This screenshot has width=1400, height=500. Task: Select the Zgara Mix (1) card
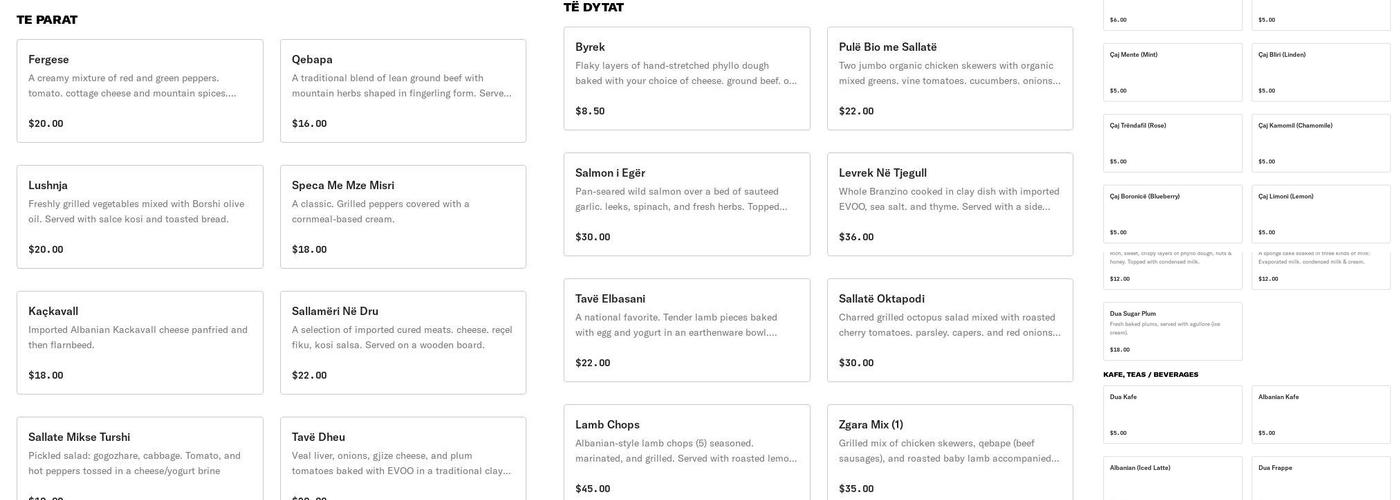pyautogui.click(x=949, y=457)
